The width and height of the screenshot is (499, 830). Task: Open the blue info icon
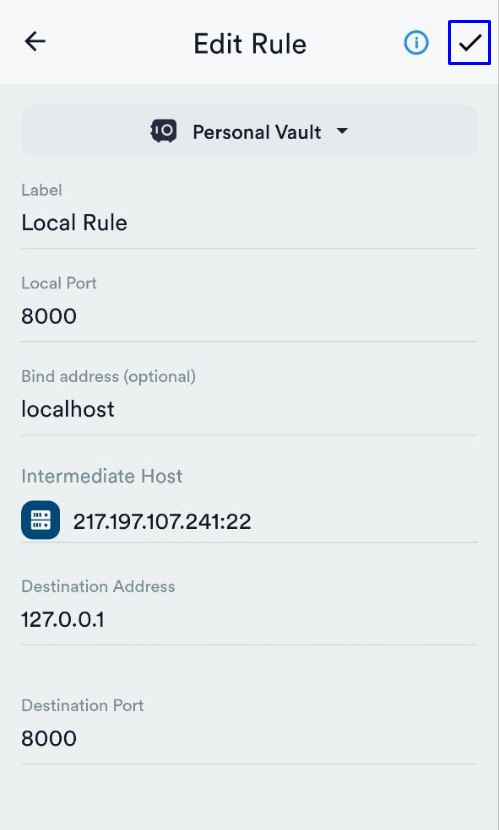point(416,42)
